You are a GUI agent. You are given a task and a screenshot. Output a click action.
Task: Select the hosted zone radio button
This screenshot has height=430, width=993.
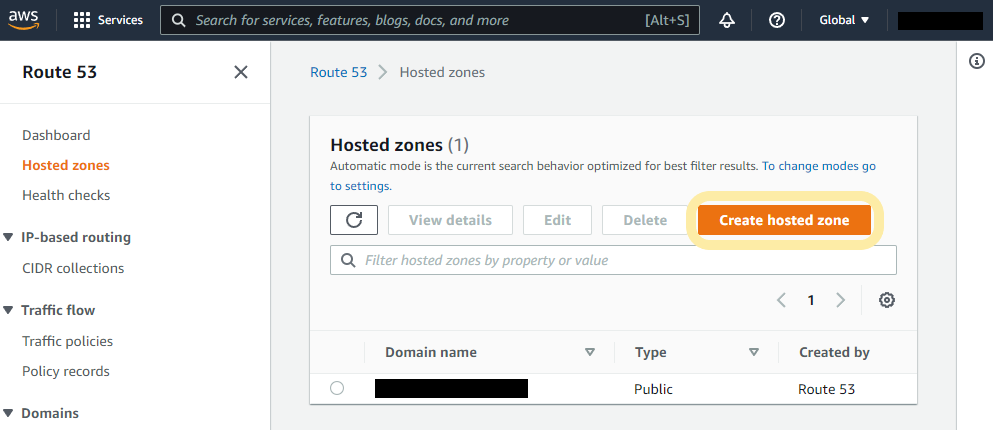(x=337, y=388)
